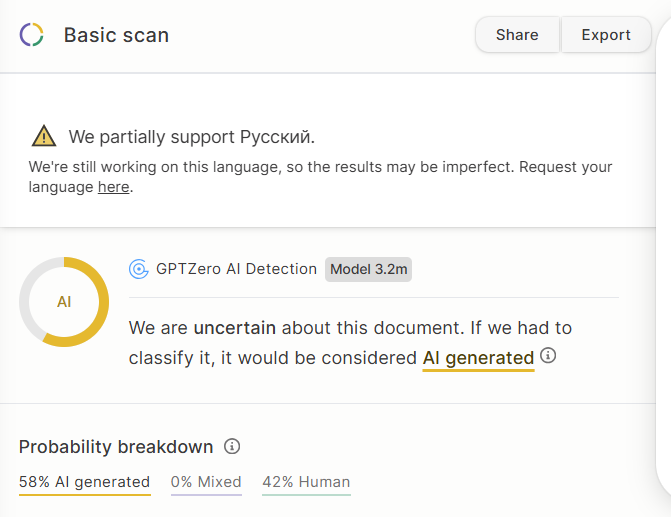Click the yellow warning triangle icon
671x517 pixels.
(44, 136)
